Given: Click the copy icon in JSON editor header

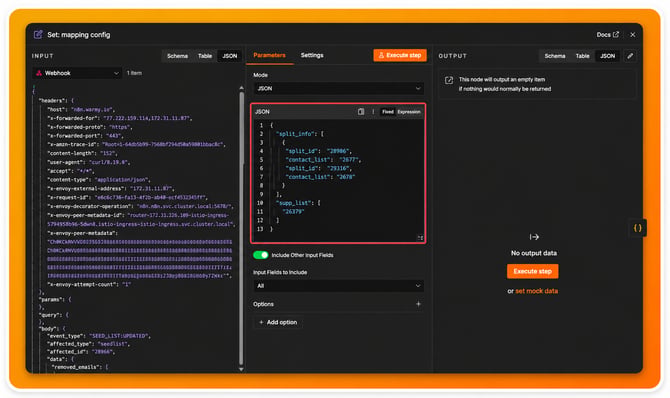Looking at the screenshot, I should (361, 112).
